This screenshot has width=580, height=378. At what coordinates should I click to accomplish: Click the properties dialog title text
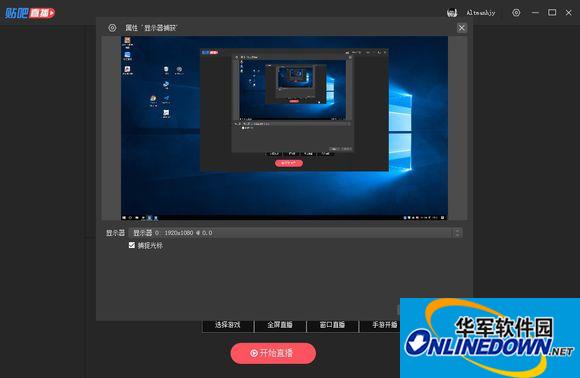click(151, 28)
